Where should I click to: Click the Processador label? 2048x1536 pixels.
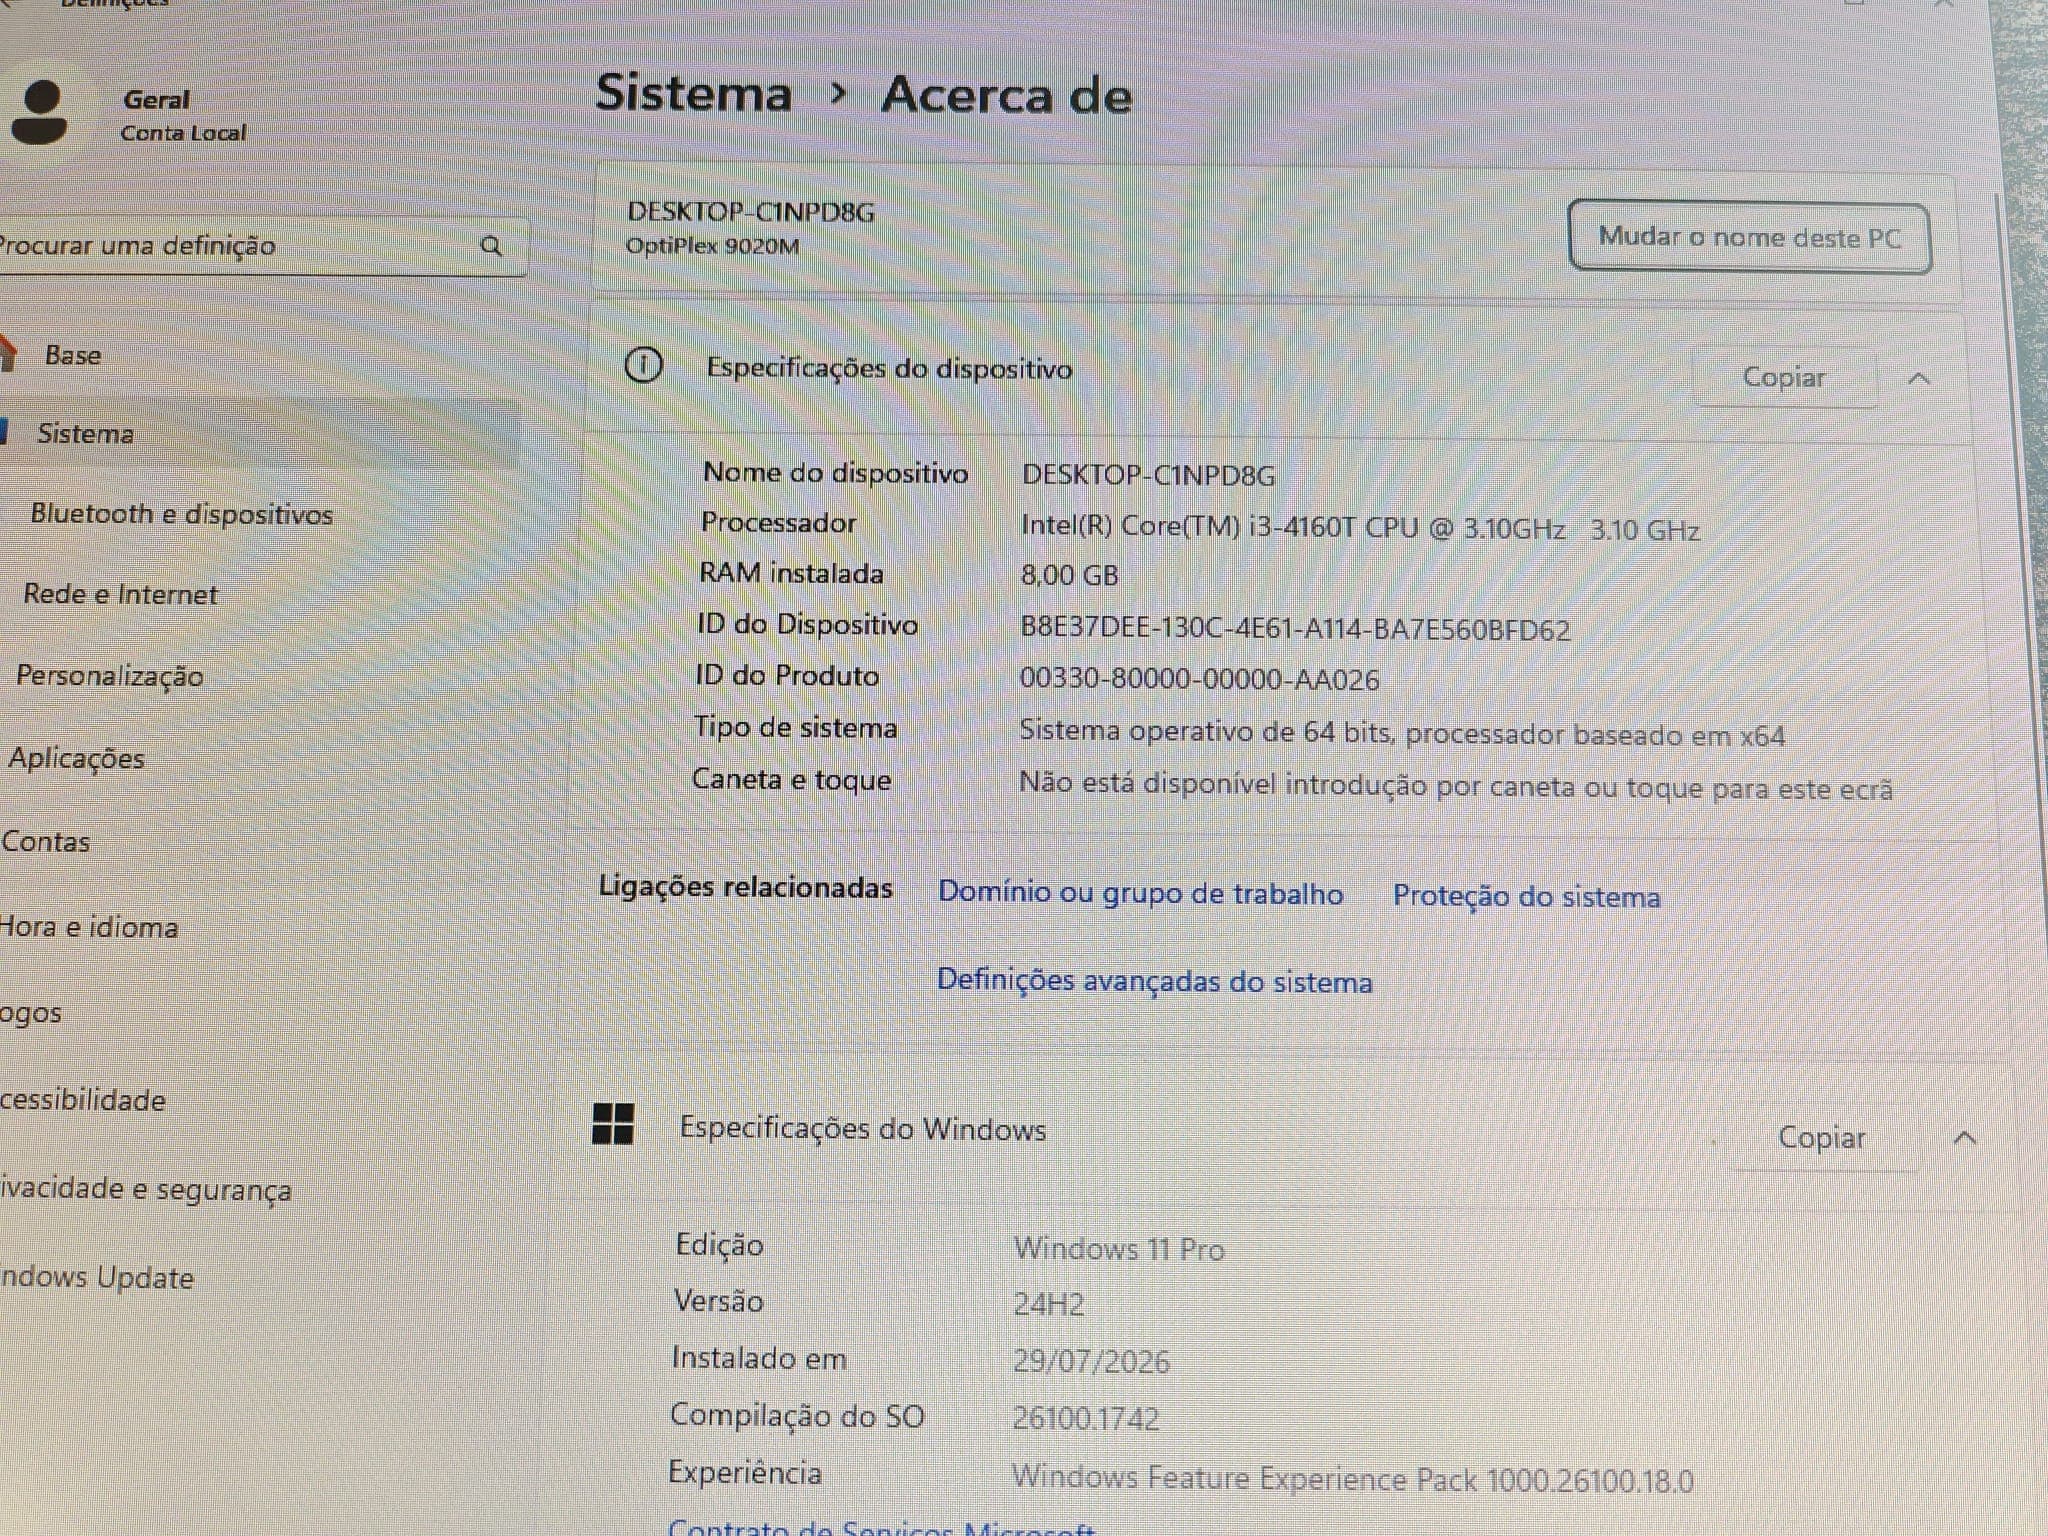click(778, 522)
